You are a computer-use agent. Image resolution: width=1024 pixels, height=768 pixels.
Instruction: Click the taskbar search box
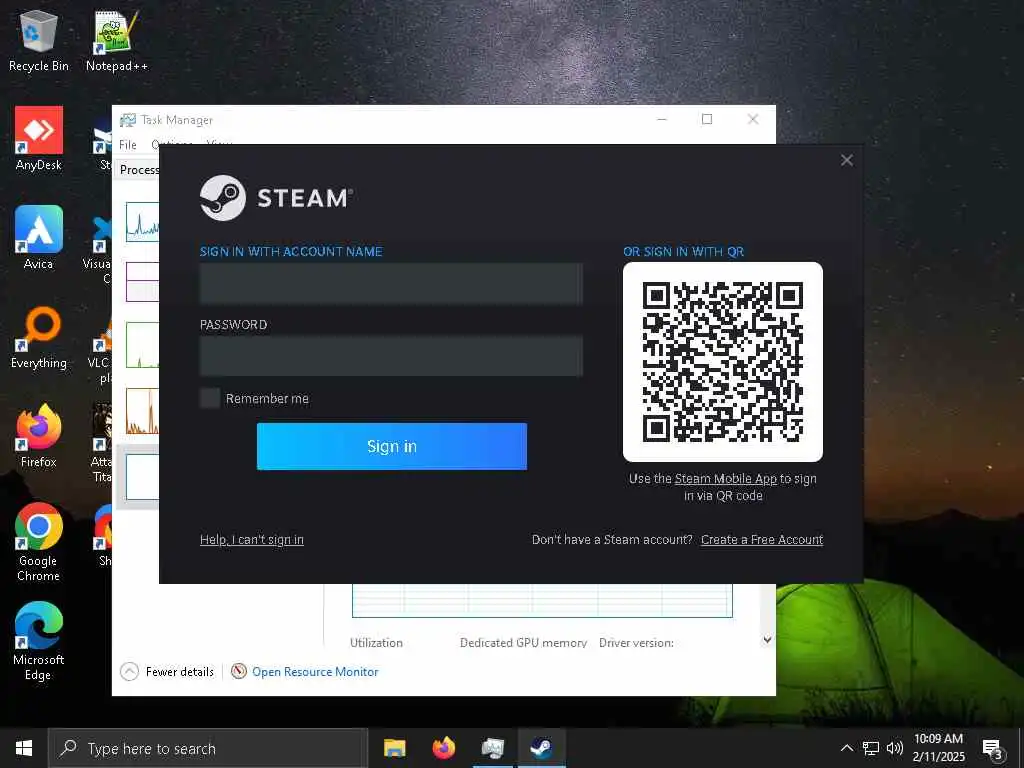coord(208,748)
